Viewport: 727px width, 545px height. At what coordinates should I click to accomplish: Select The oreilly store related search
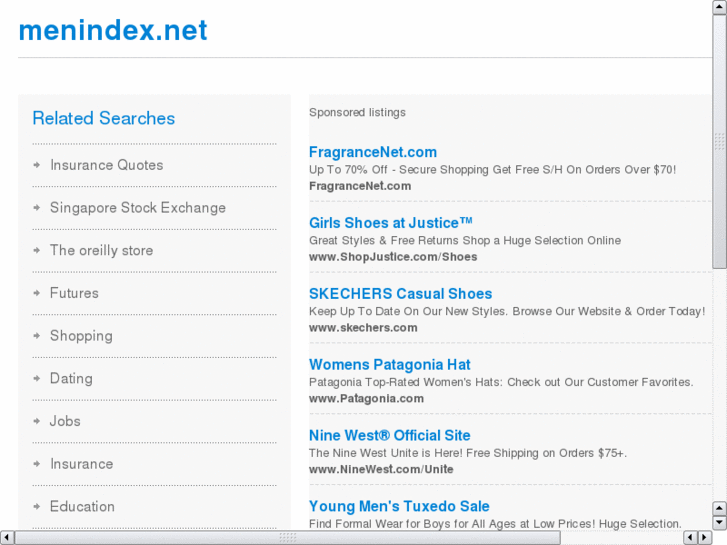pos(102,250)
